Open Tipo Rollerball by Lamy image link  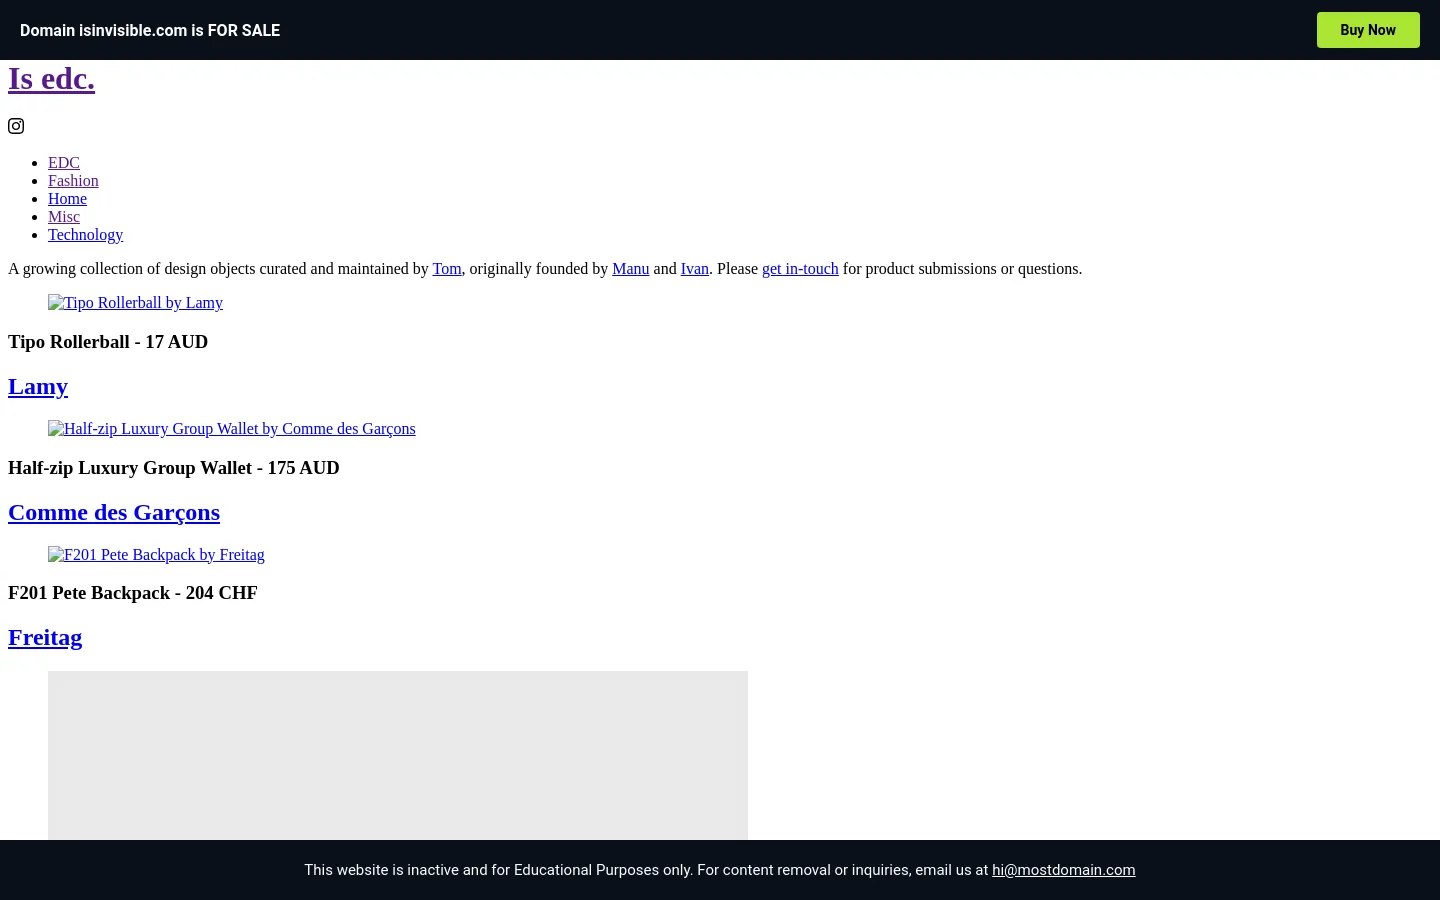tap(135, 303)
